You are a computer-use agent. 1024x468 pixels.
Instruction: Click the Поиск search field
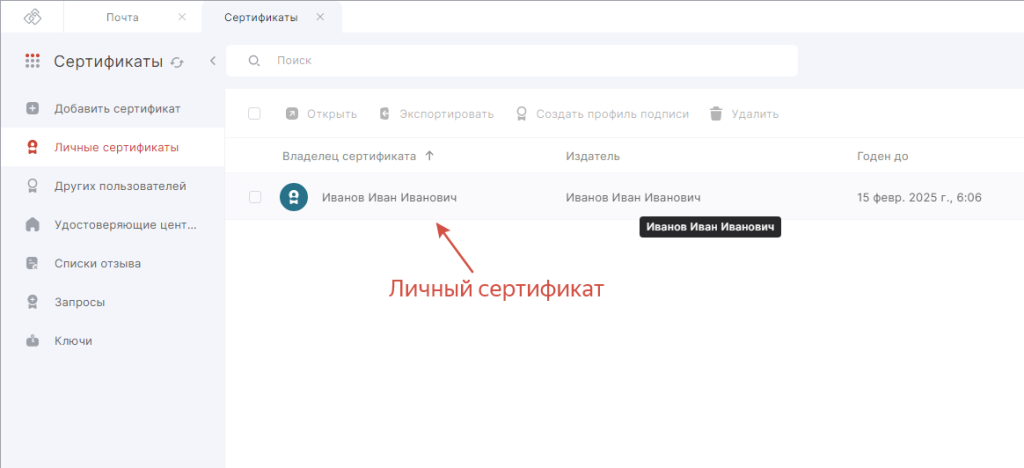point(511,61)
